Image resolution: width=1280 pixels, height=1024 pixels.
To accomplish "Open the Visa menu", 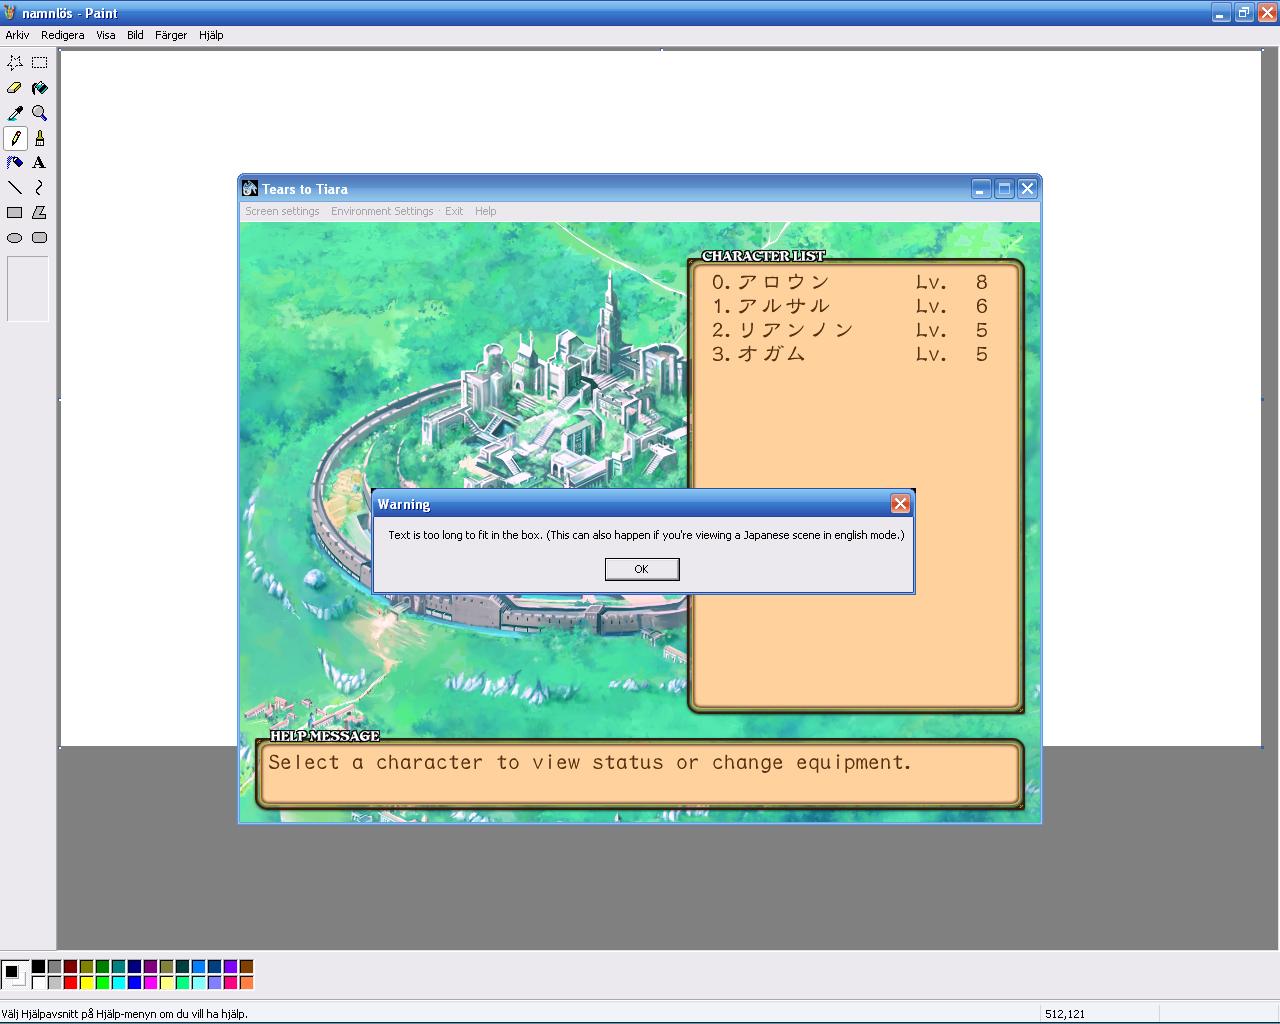I will 106,35.
